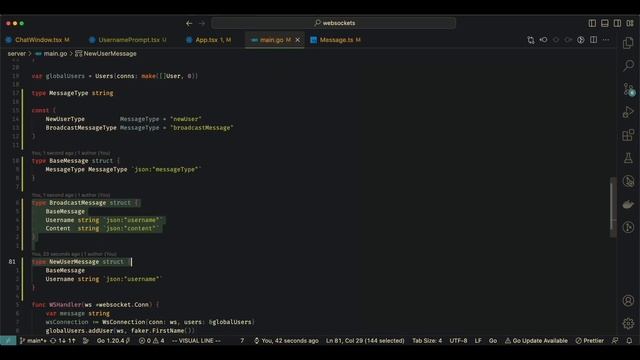Click main* git branch in status bar
This screenshot has height=360, width=640.
pos(33,340)
